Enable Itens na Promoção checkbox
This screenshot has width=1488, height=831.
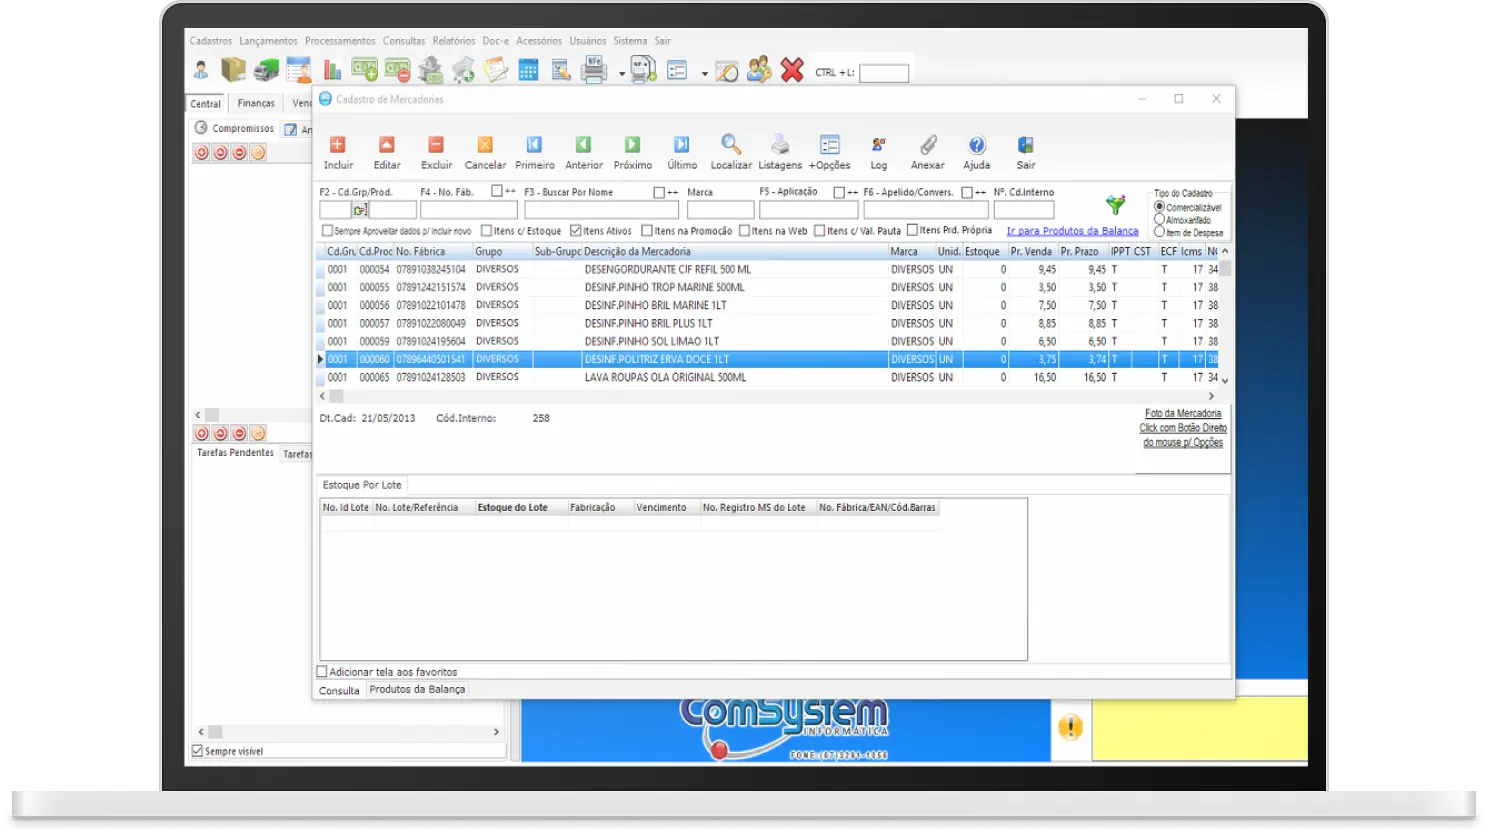pyautogui.click(x=647, y=231)
